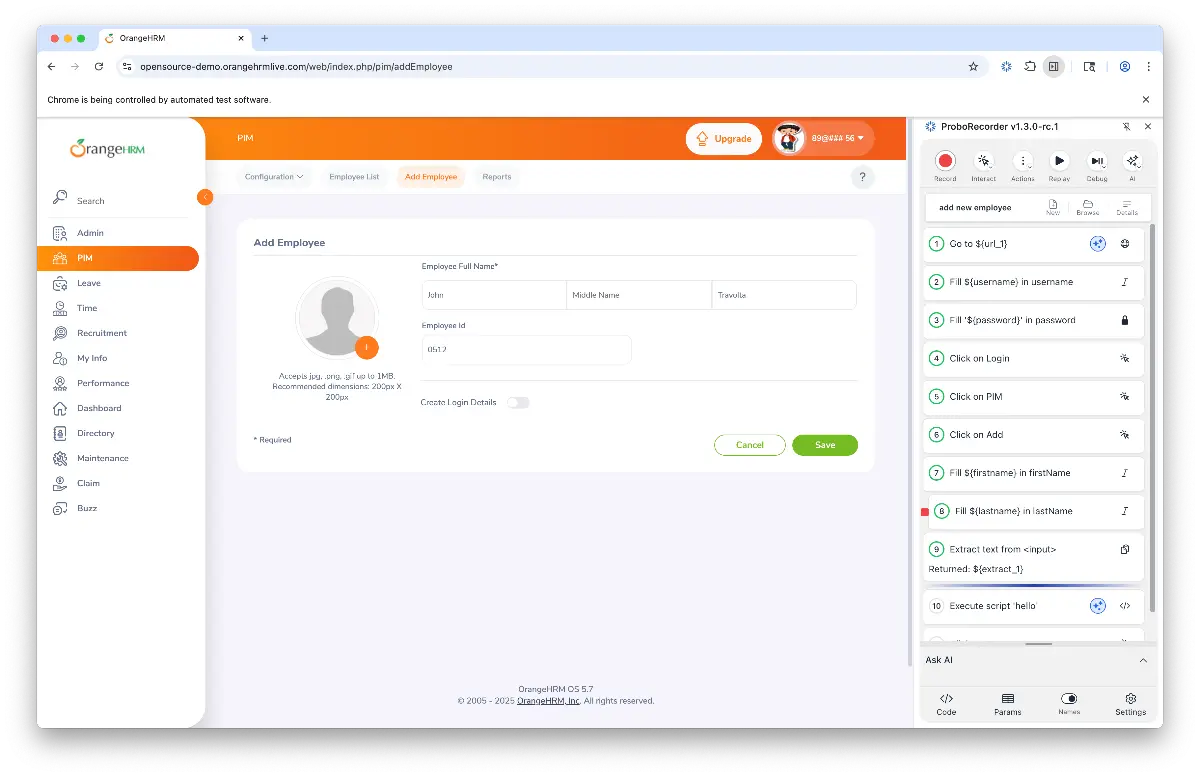Click the AI sparkle icon on step 1
The height and width of the screenshot is (777, 1200).
[1097, 244]
